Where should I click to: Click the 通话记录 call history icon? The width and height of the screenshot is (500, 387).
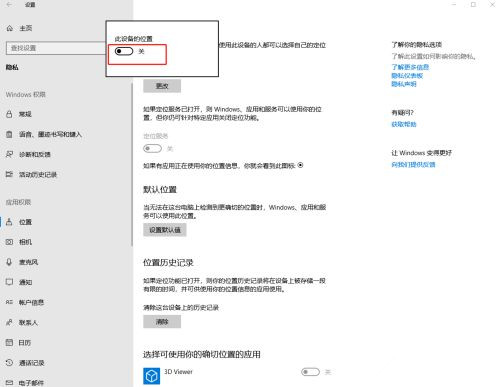pyautogui.click(x=9, y=362)
